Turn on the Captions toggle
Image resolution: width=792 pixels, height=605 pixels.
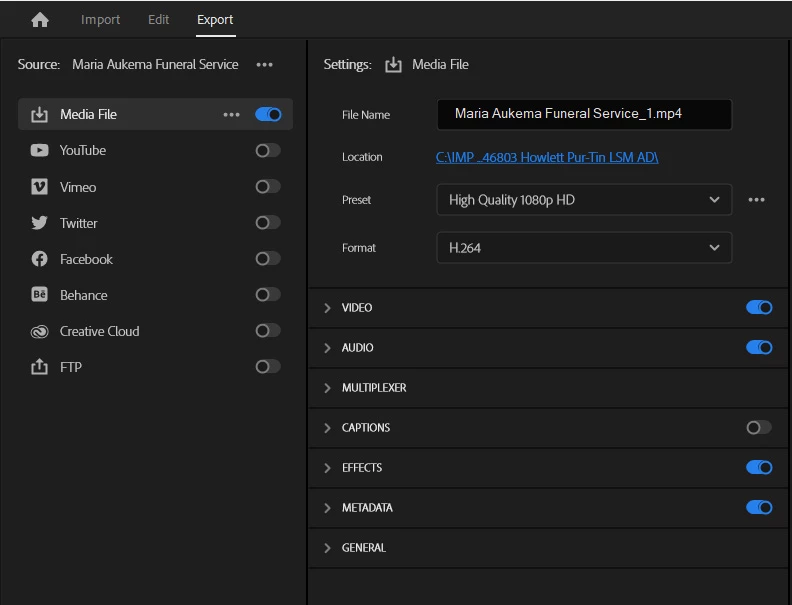(759, 428)
